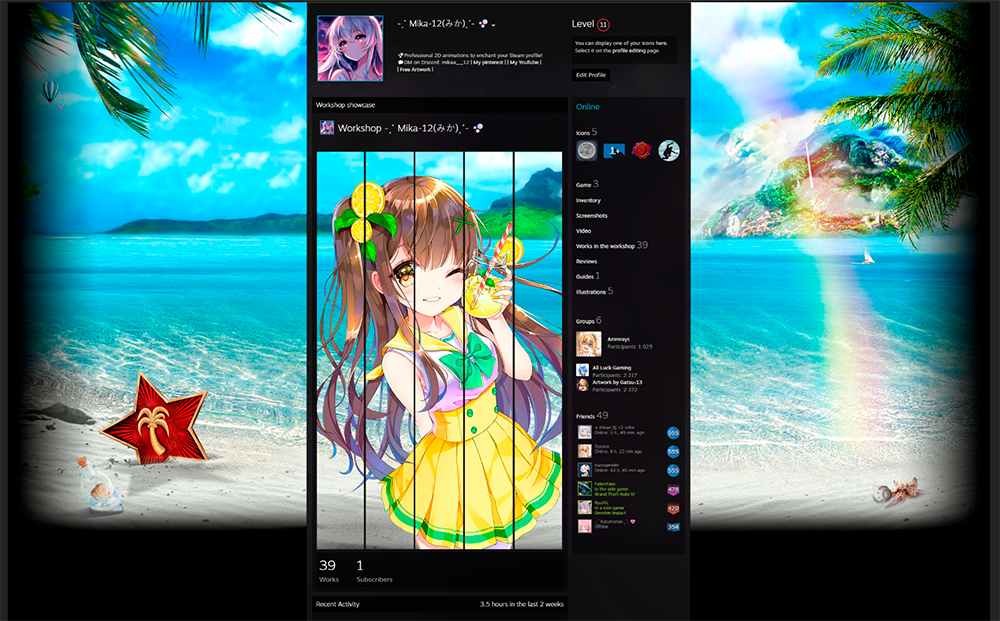Click the Edit Profile button
The image size is (1000, 621).
[591, 75]
